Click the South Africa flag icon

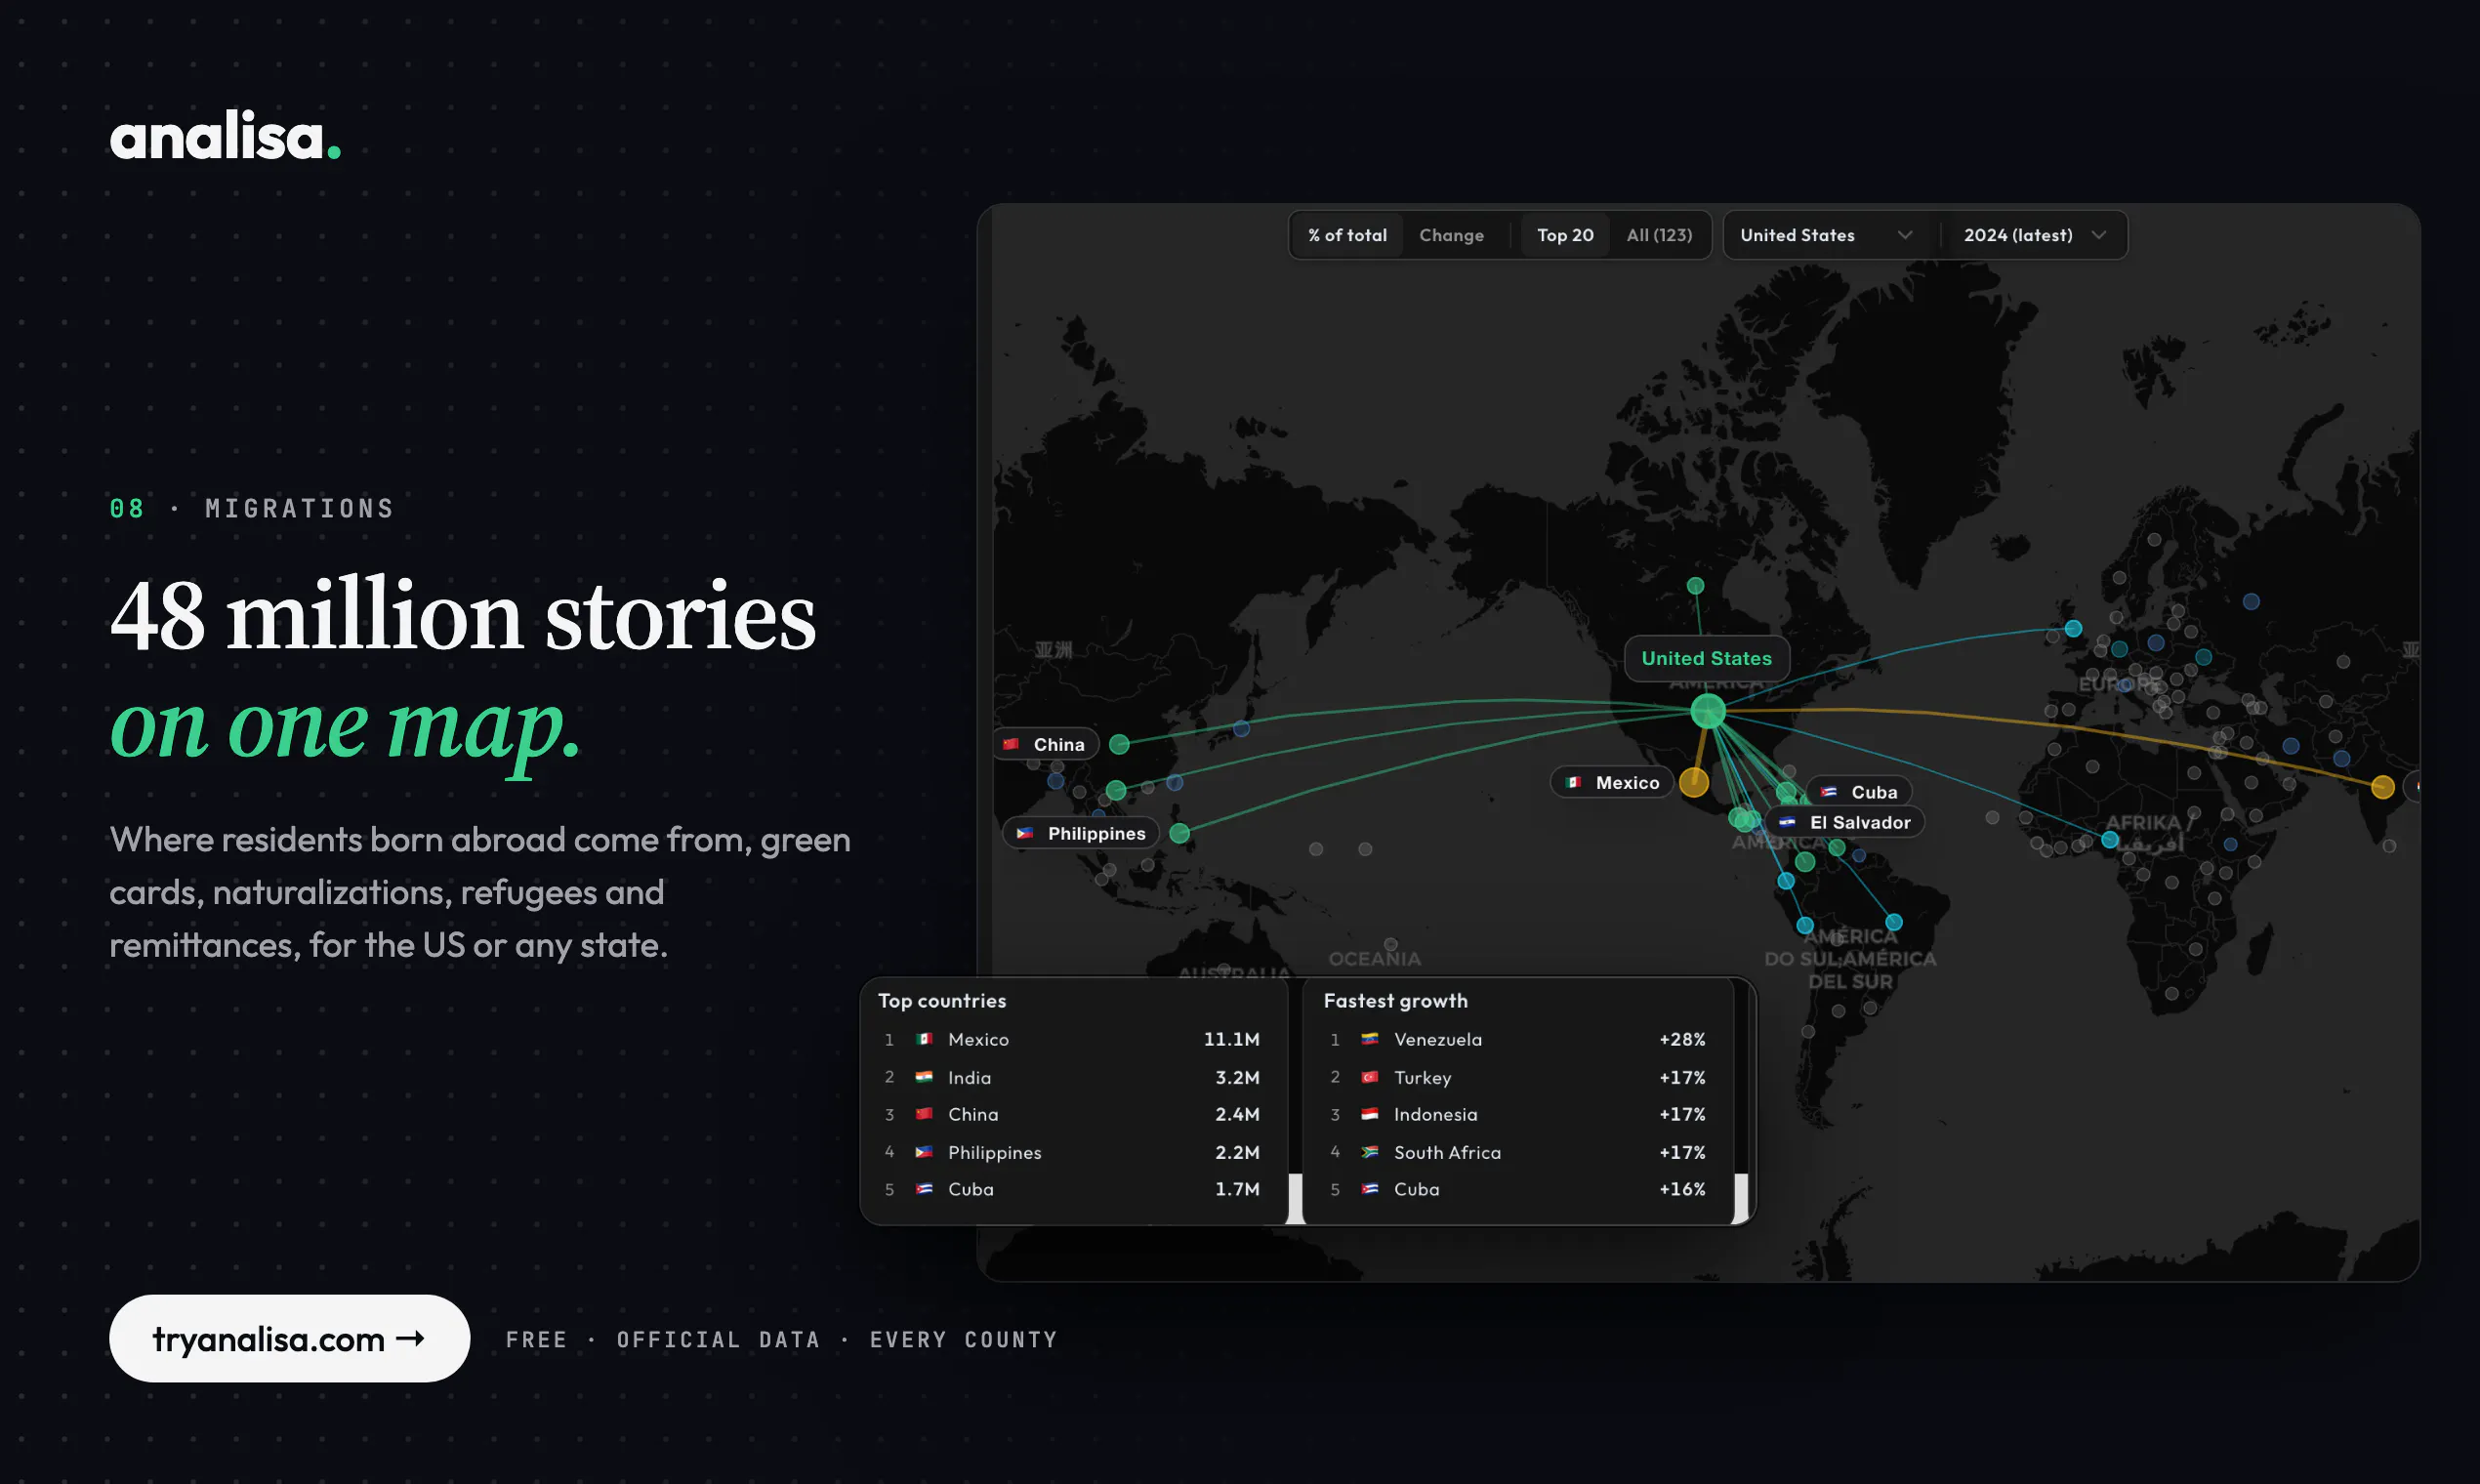click(1370, 1152)
